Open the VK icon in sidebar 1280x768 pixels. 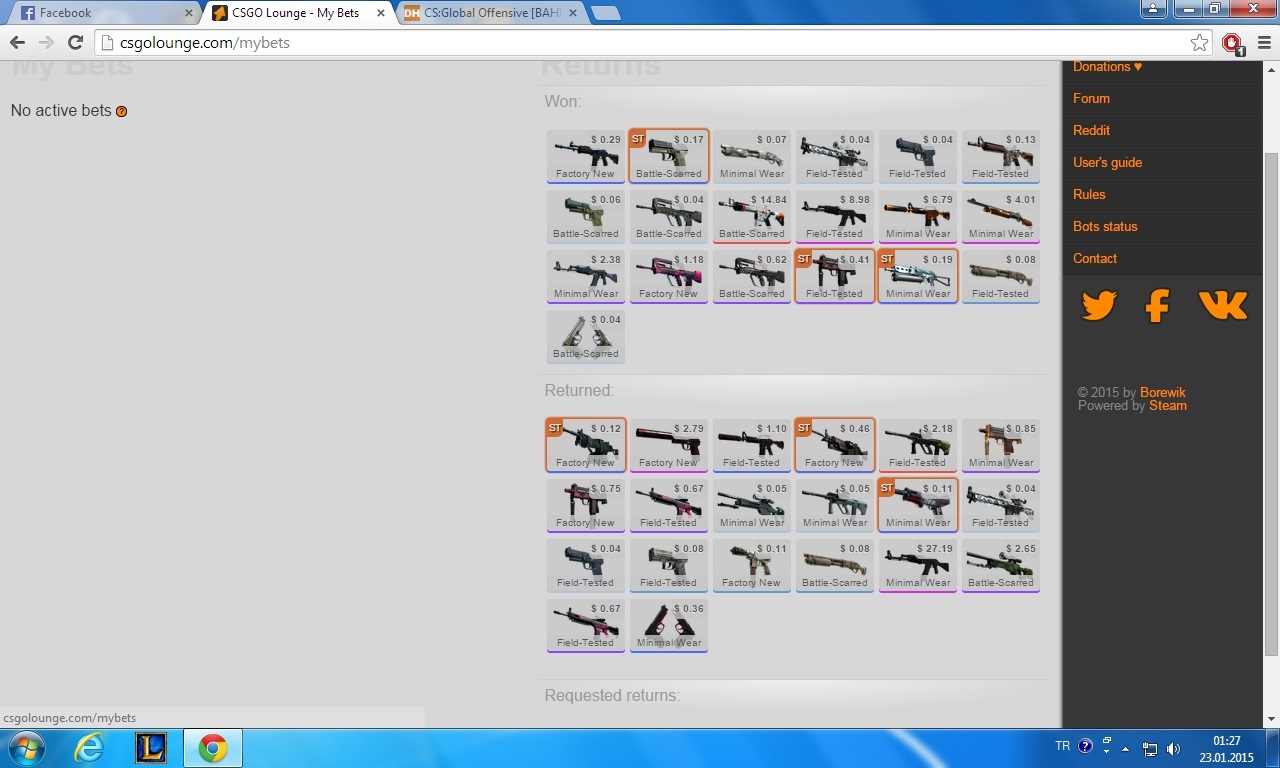(1223, 305)
